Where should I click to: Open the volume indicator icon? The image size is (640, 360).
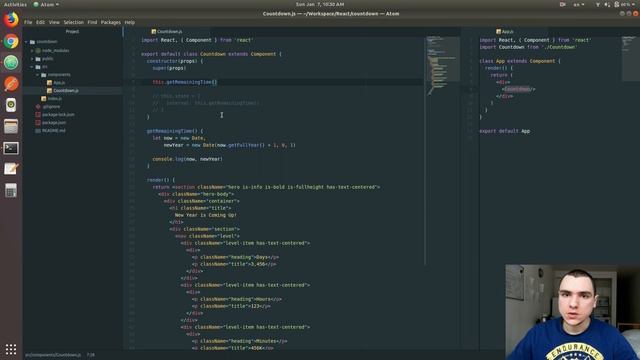click(607, 4)
